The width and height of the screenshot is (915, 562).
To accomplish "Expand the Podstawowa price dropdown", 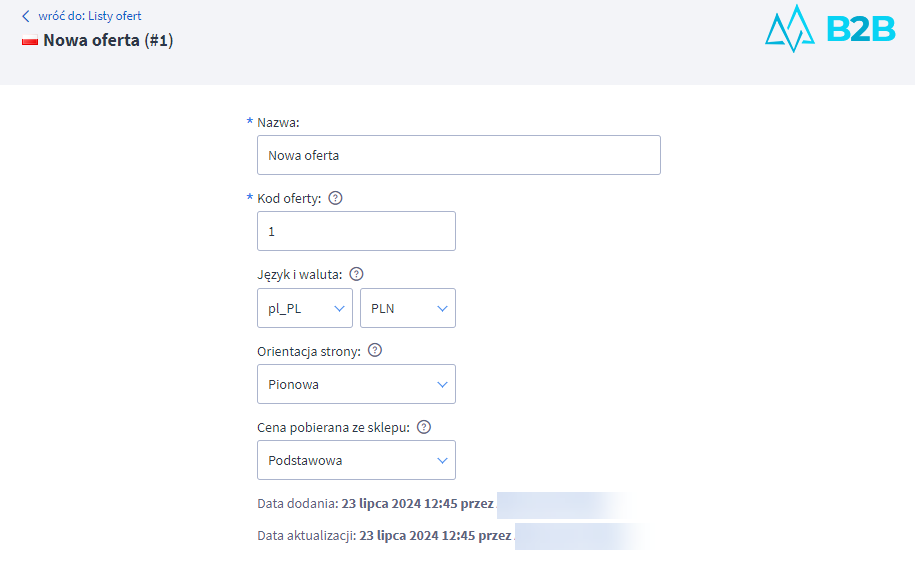I will (355, 460).
